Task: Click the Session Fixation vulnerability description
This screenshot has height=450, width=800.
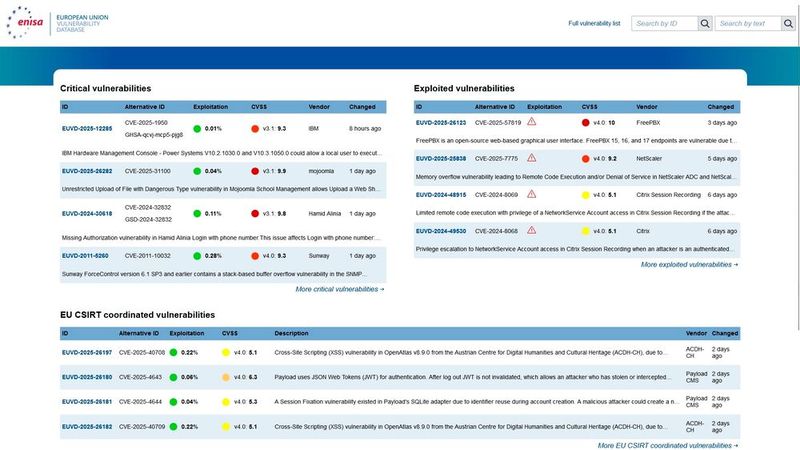Action: (x=477, y=402)
